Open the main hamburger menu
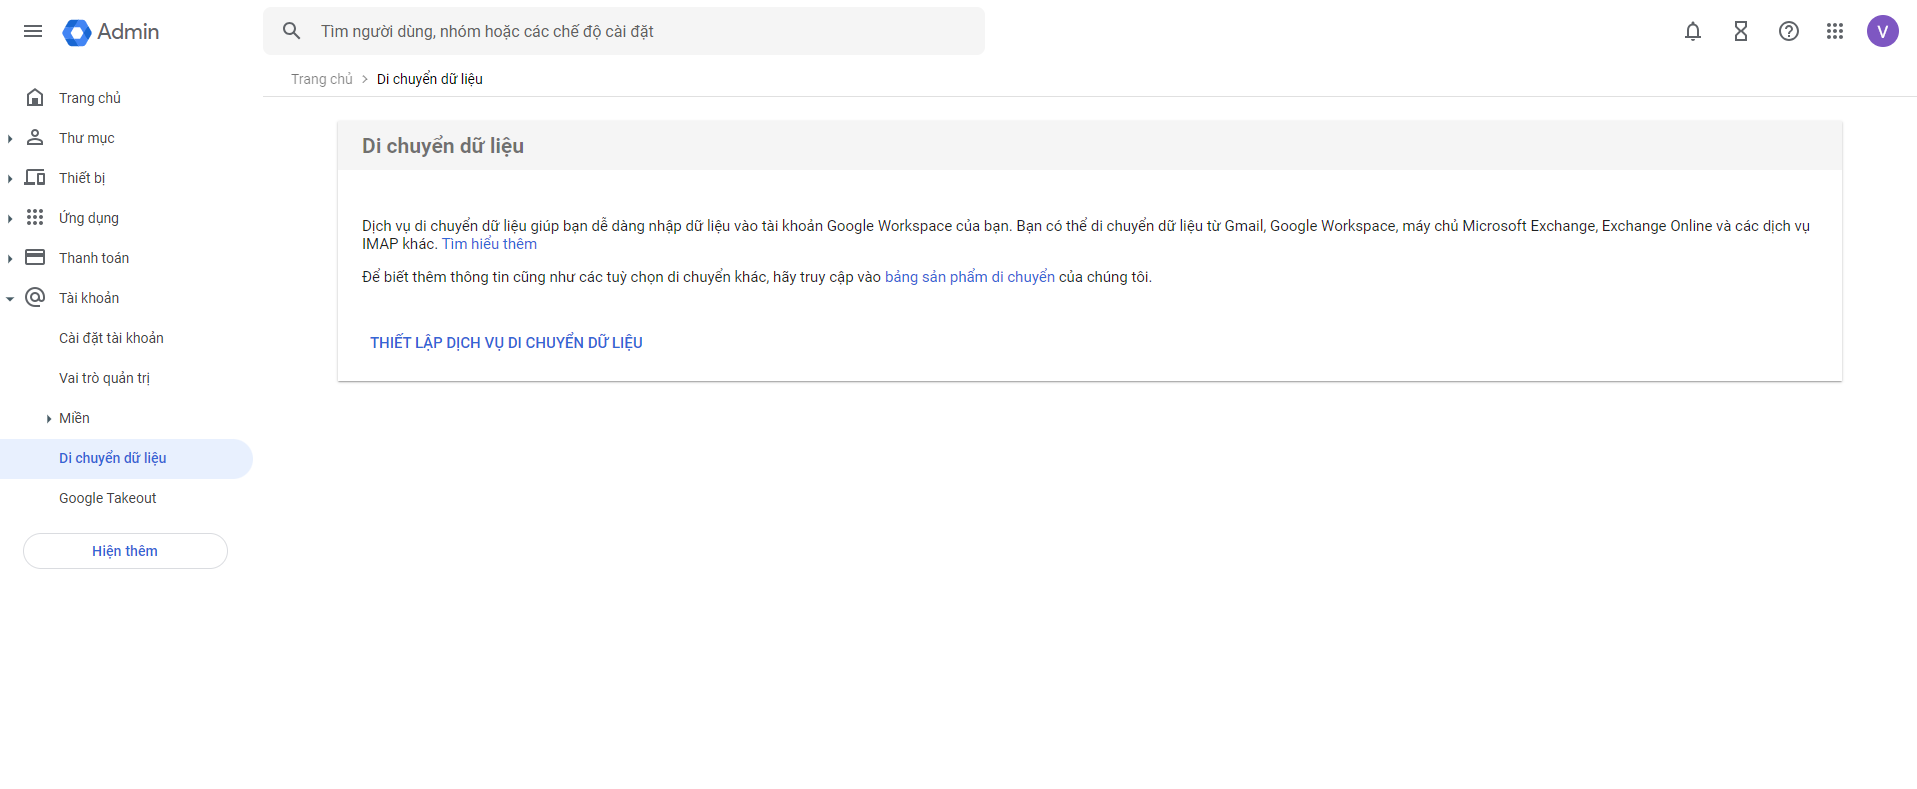This screenshot has width=1917, height=789. (x=33, y=32)
